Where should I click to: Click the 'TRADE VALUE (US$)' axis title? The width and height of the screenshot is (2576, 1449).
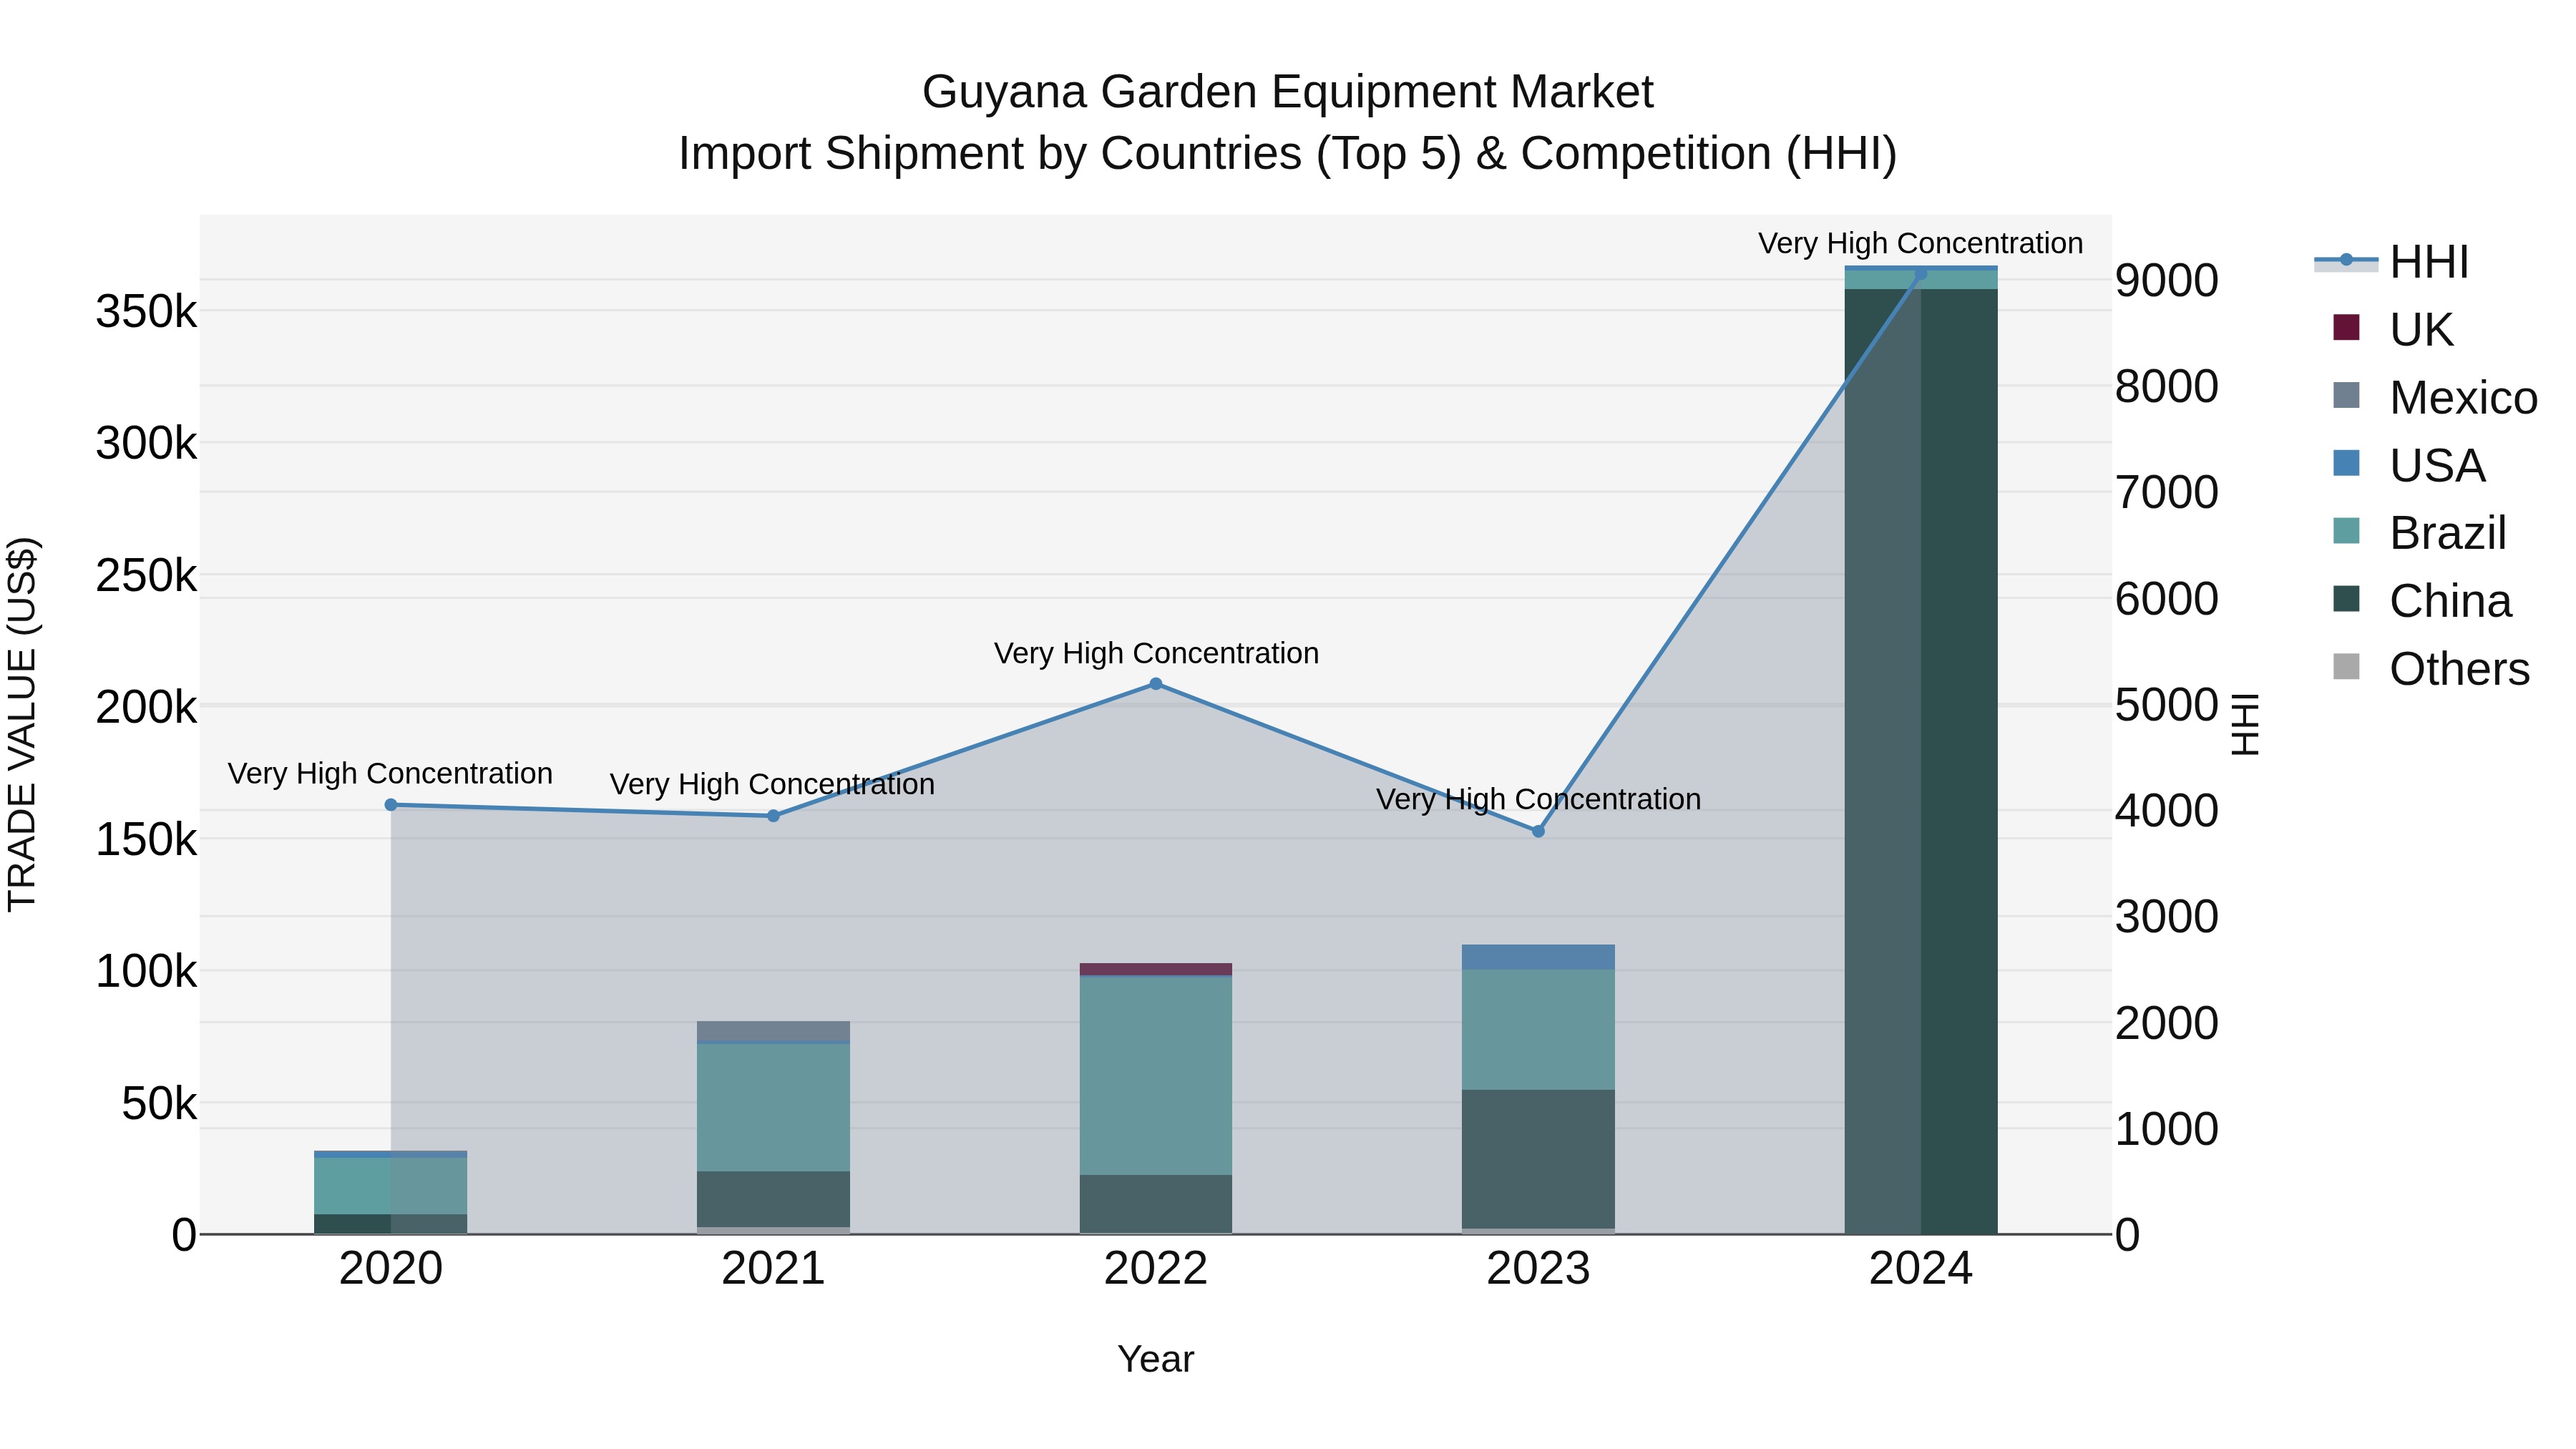[x=22, y=724]
